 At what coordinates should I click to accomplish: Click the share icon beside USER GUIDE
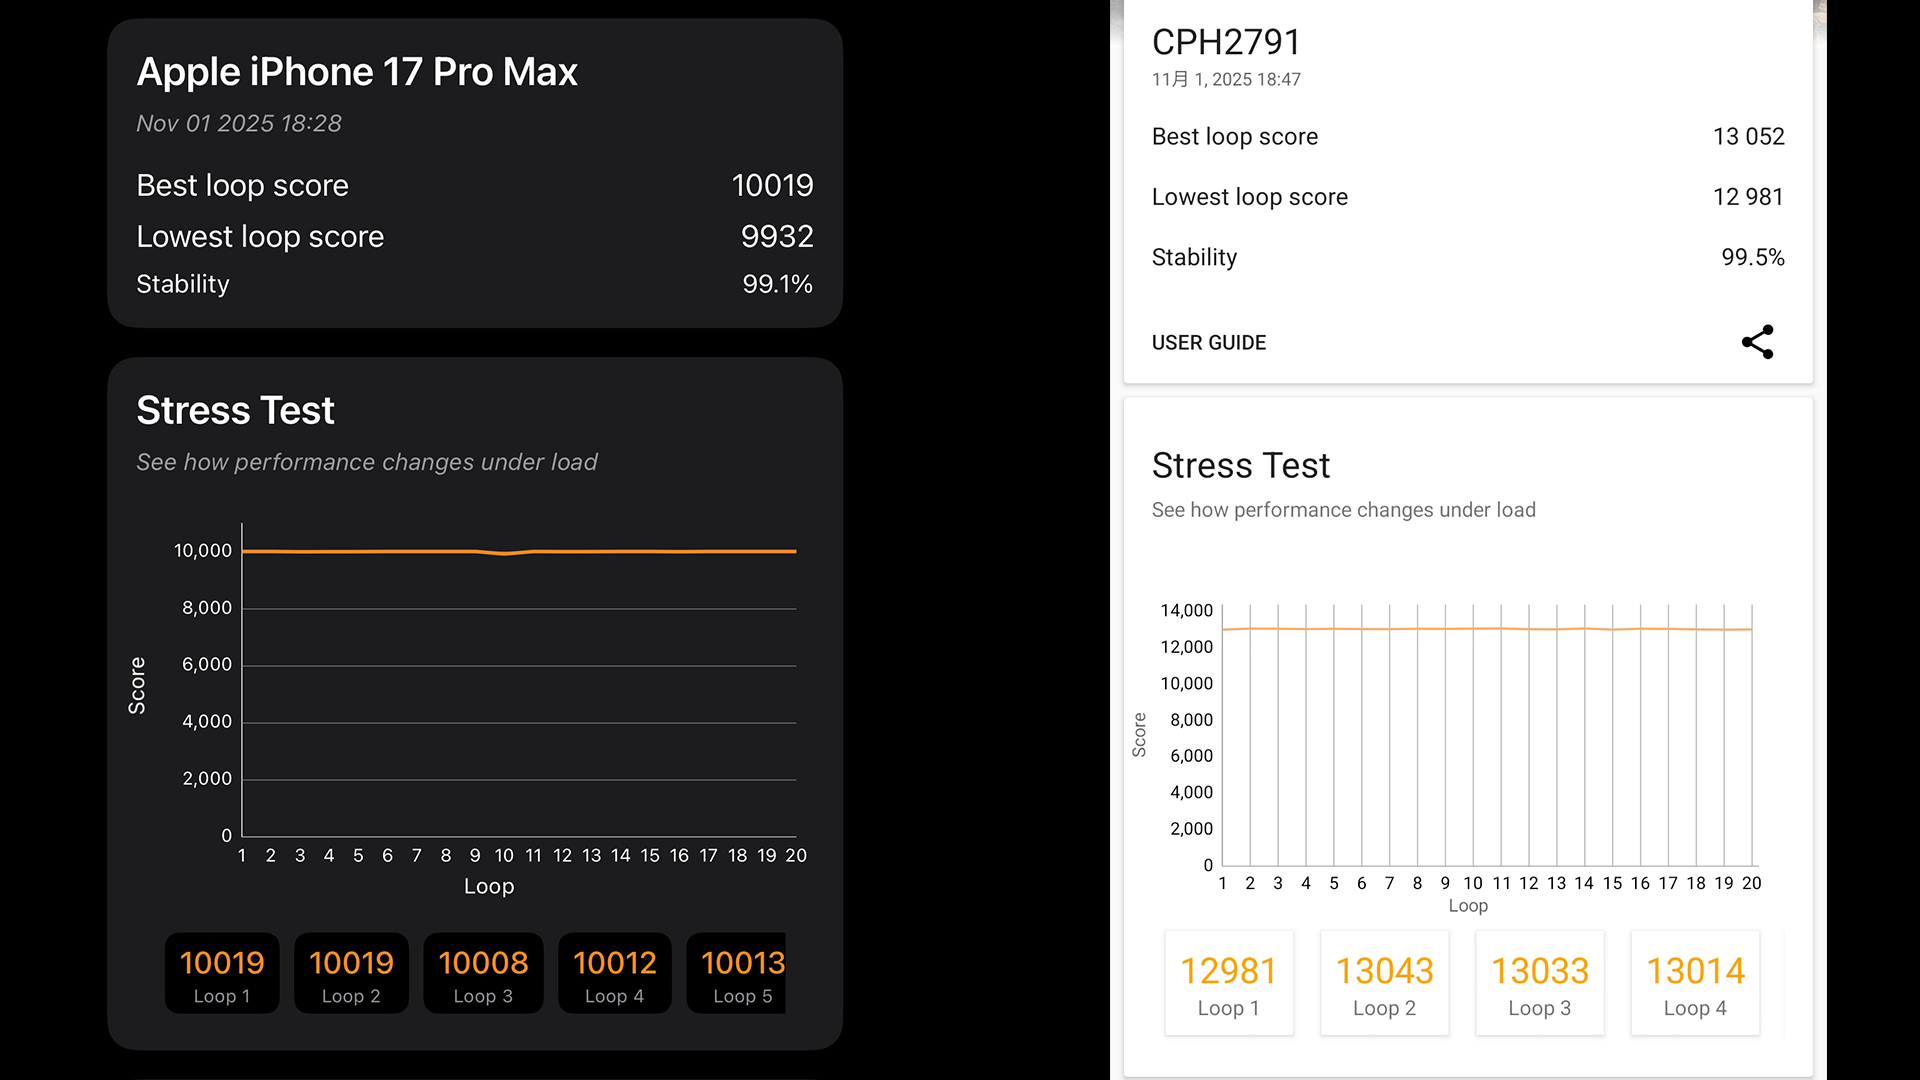tap(1757, 342)
